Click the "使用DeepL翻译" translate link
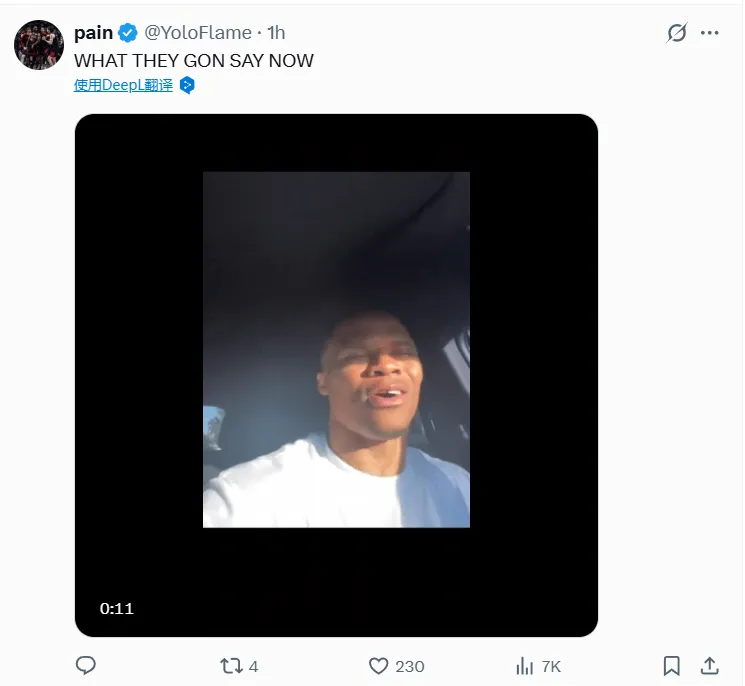The image size is (745, 686). point(123,86)
